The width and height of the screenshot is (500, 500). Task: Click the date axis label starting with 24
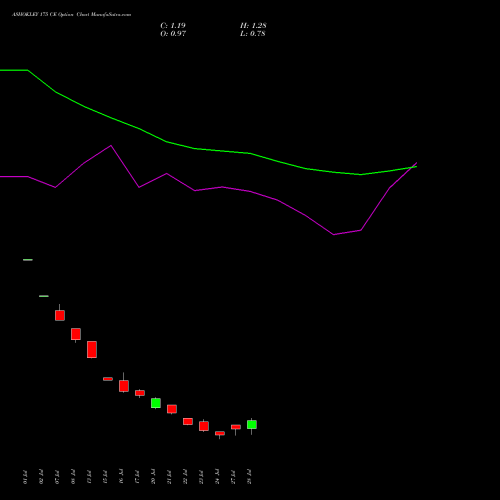point(217,477)
